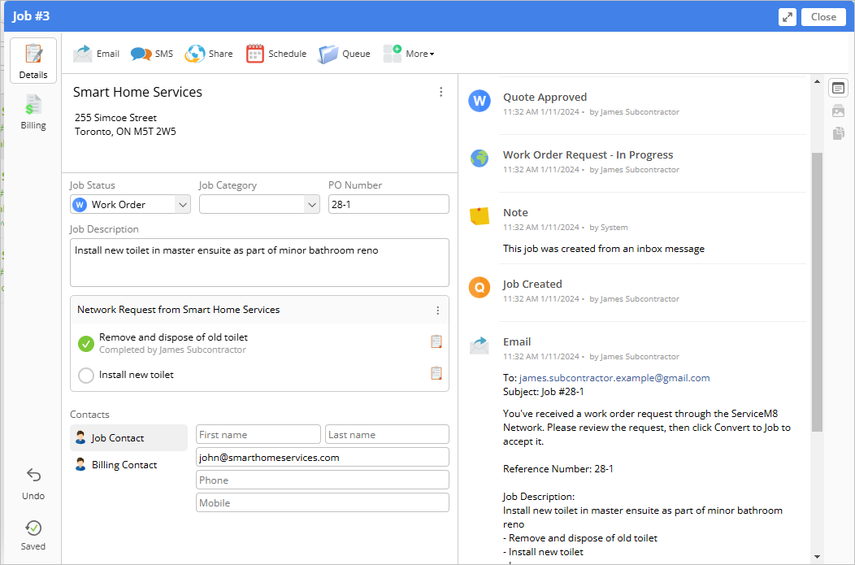
Task: Switch to the Billing tab
Action: click(33, 112)
